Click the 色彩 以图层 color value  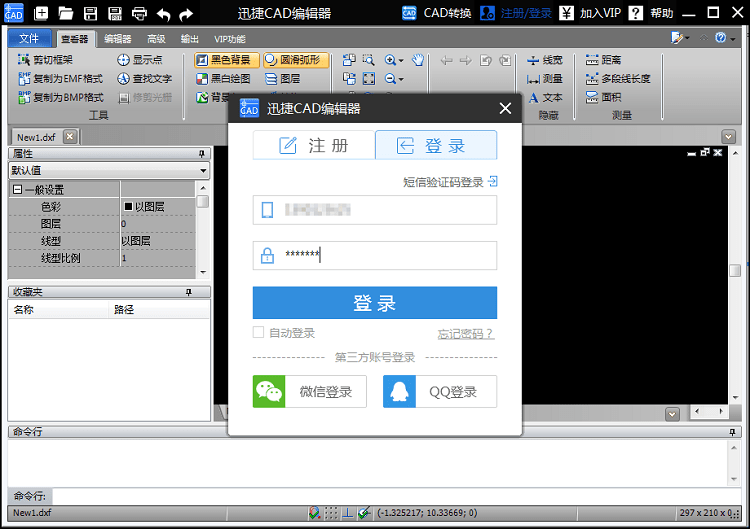pyautogui.click(x=158, y=207)
